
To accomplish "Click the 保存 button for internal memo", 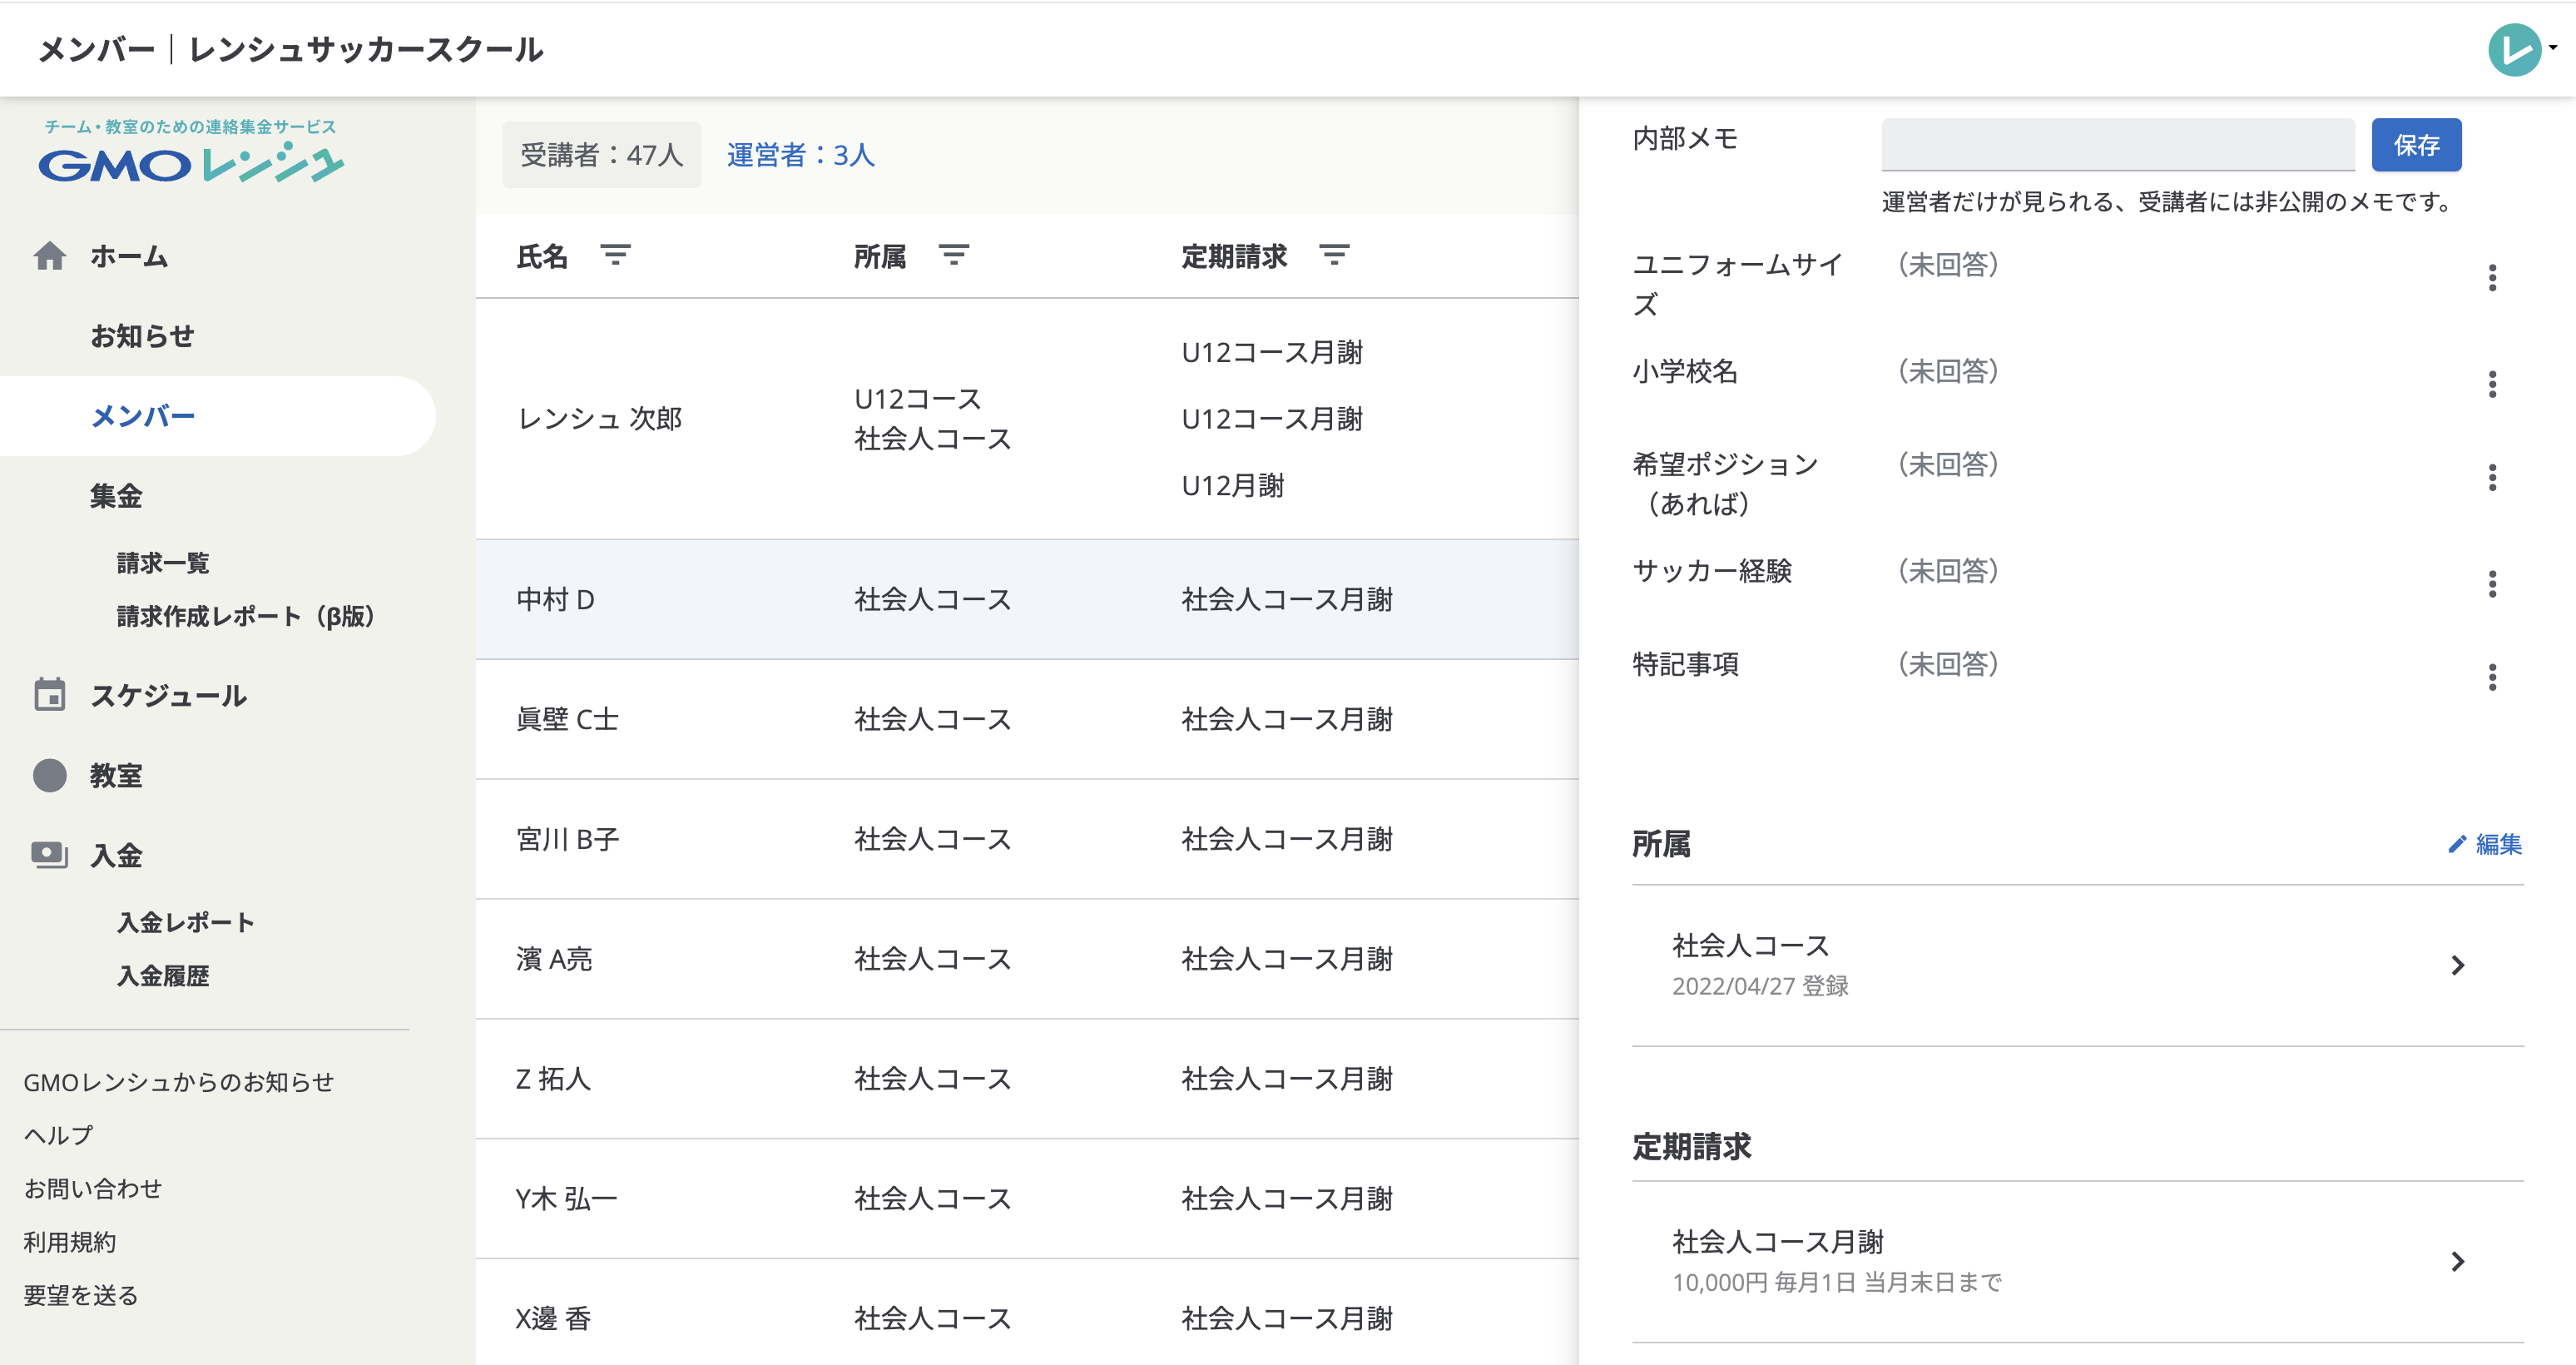I will (x=2416, y=145).
